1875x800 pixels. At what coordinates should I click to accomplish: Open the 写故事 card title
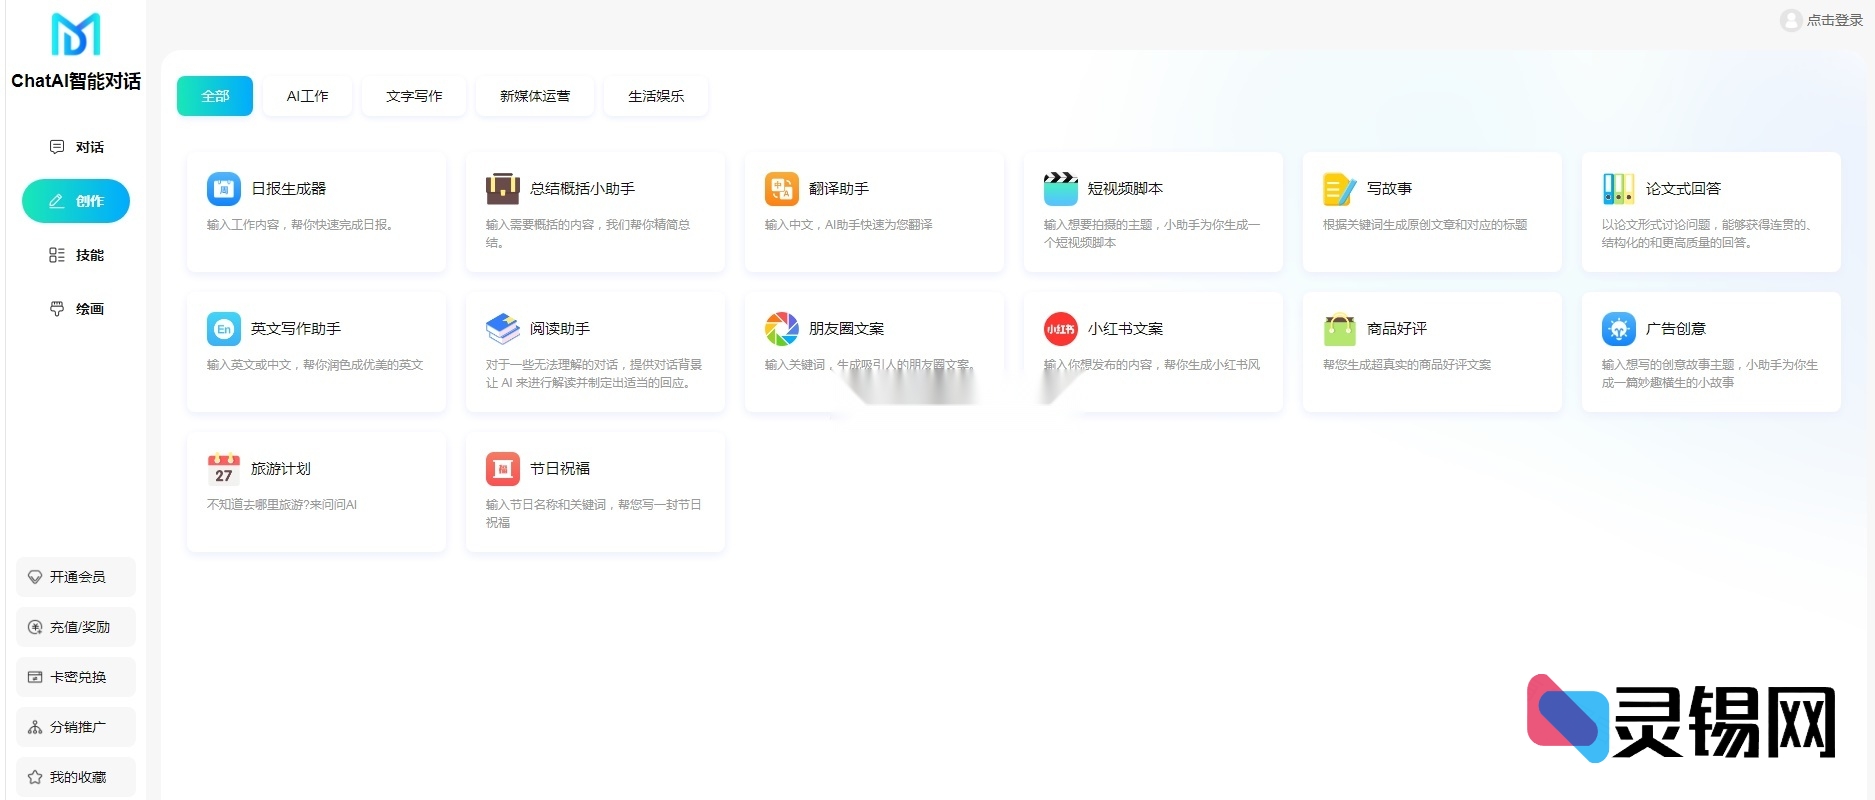[x=1389, y=188]
